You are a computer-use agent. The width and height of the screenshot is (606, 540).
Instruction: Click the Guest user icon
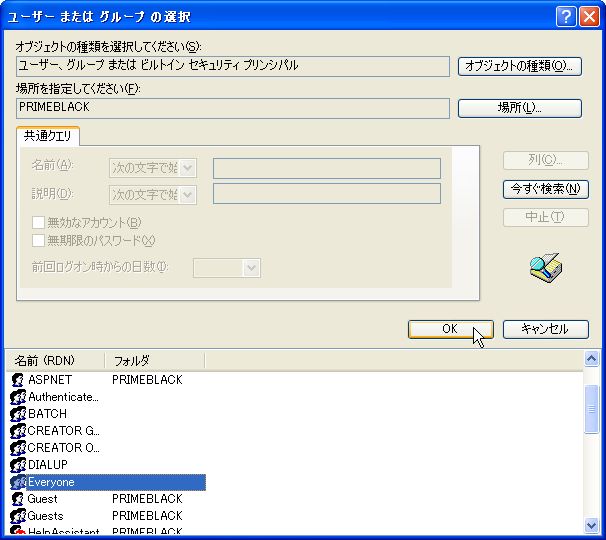click(17, 499)
